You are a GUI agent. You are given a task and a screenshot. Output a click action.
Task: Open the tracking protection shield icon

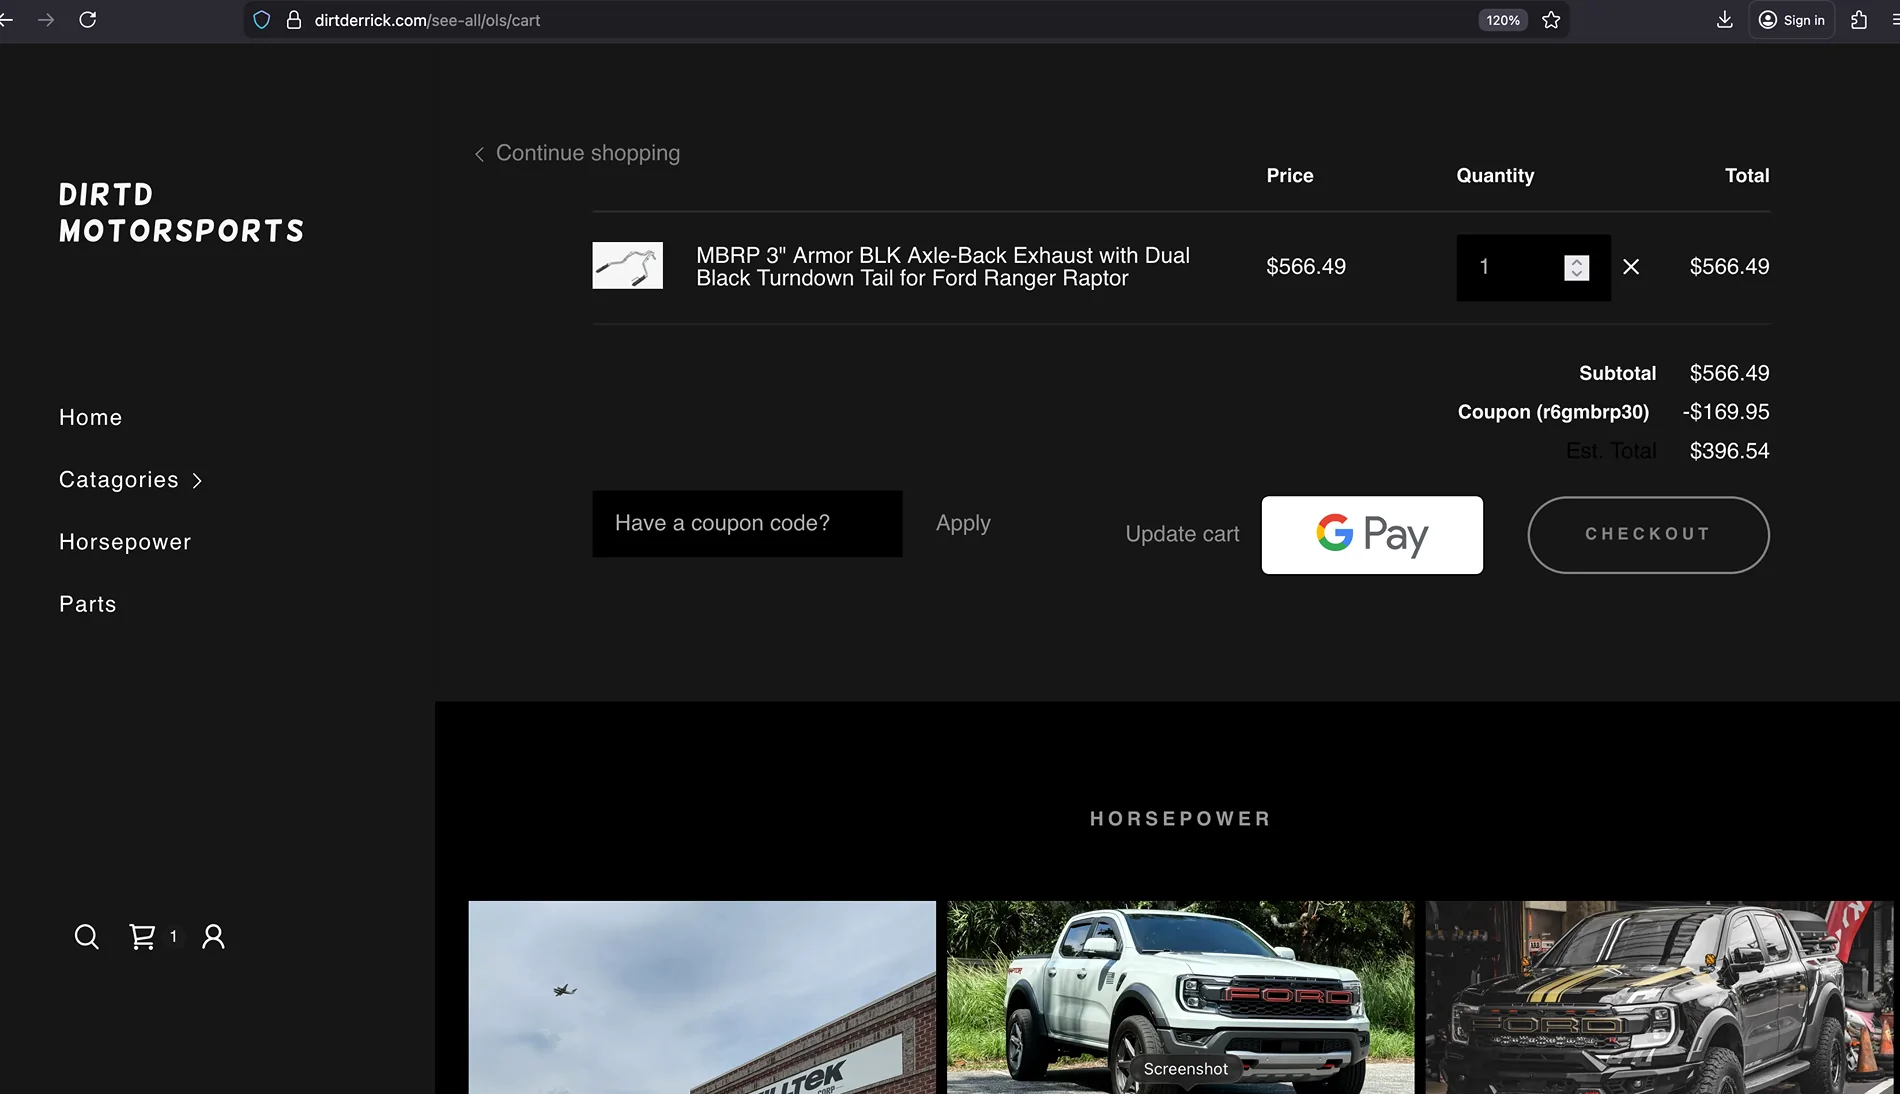coord(262,20)
